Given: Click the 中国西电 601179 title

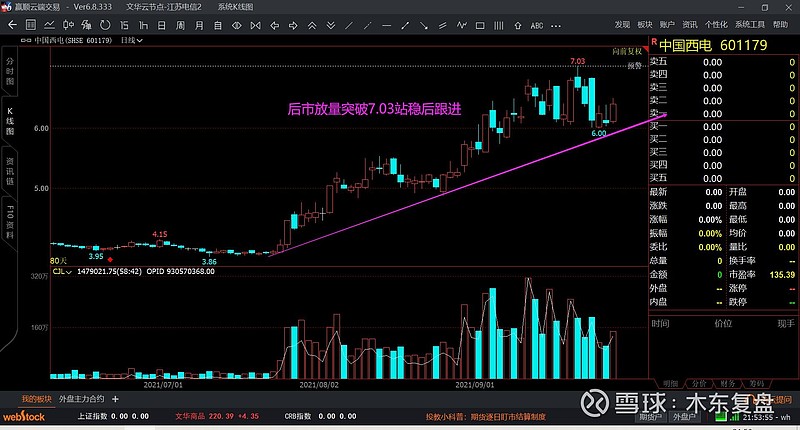Looking at the screenshot, I should click(x=713, y=45).
